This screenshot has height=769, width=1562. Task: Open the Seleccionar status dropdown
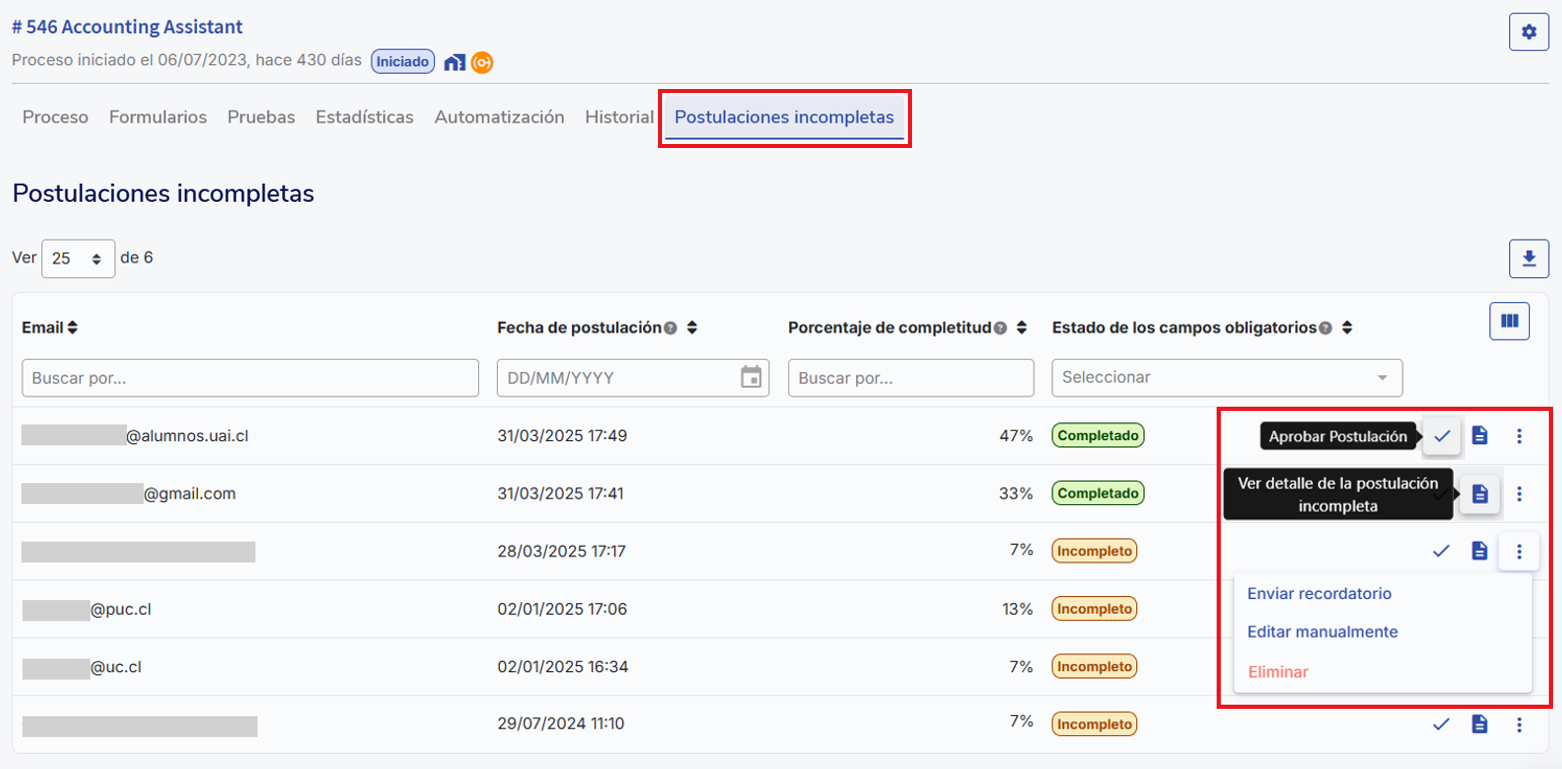1226,378
